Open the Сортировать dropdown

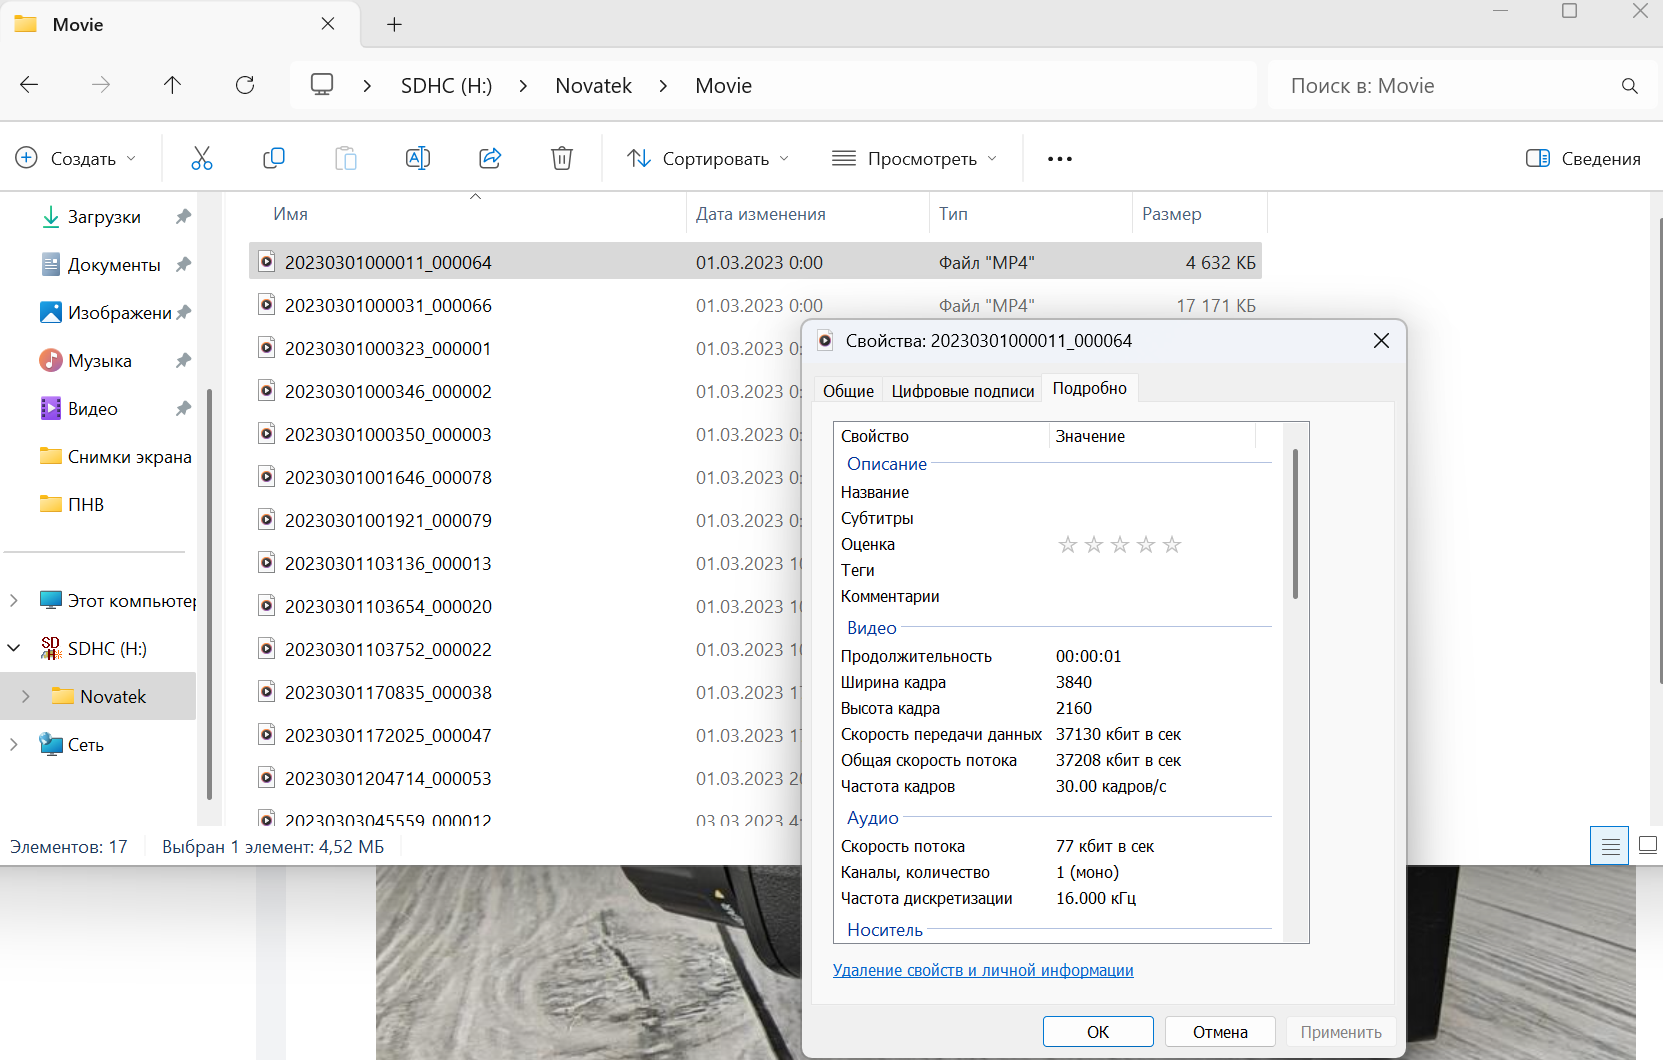708,159
